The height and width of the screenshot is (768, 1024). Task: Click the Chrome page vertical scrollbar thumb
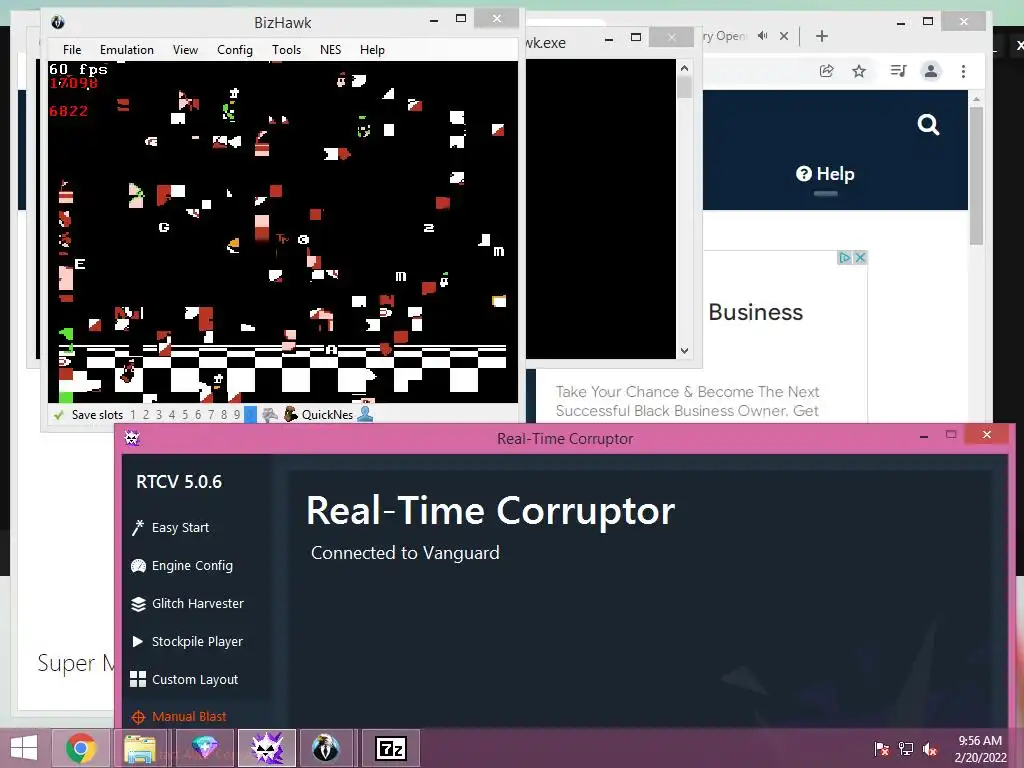pos(976,176)
